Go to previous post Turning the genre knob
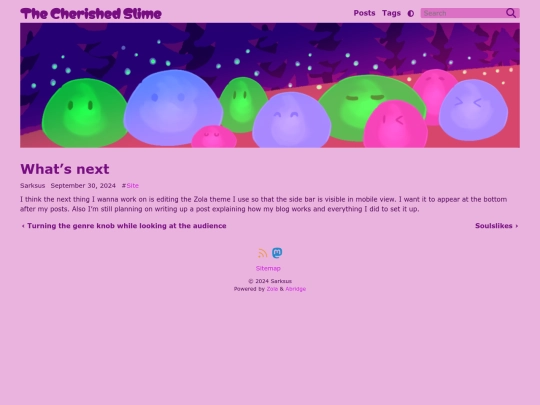The image size is (540, 405). pos(124,226)
